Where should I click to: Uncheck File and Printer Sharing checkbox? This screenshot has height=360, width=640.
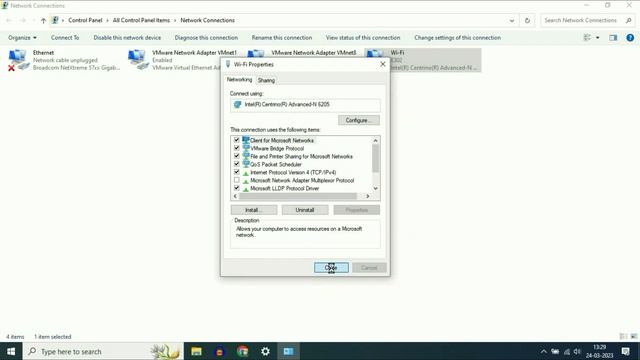237,156
